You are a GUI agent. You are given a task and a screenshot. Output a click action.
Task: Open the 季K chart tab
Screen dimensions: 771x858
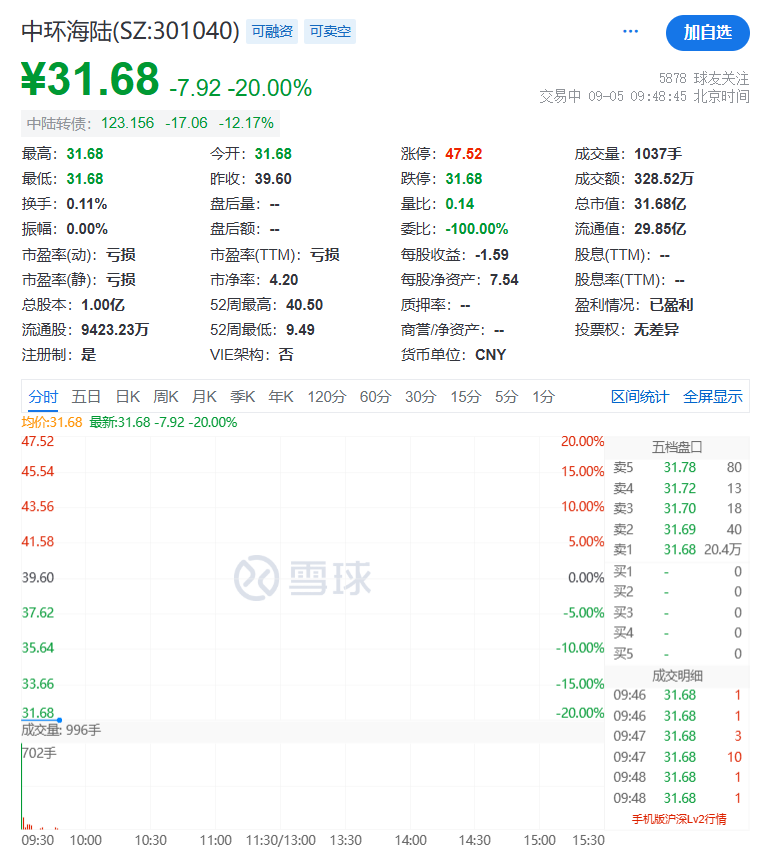click(x=243, y=397)
